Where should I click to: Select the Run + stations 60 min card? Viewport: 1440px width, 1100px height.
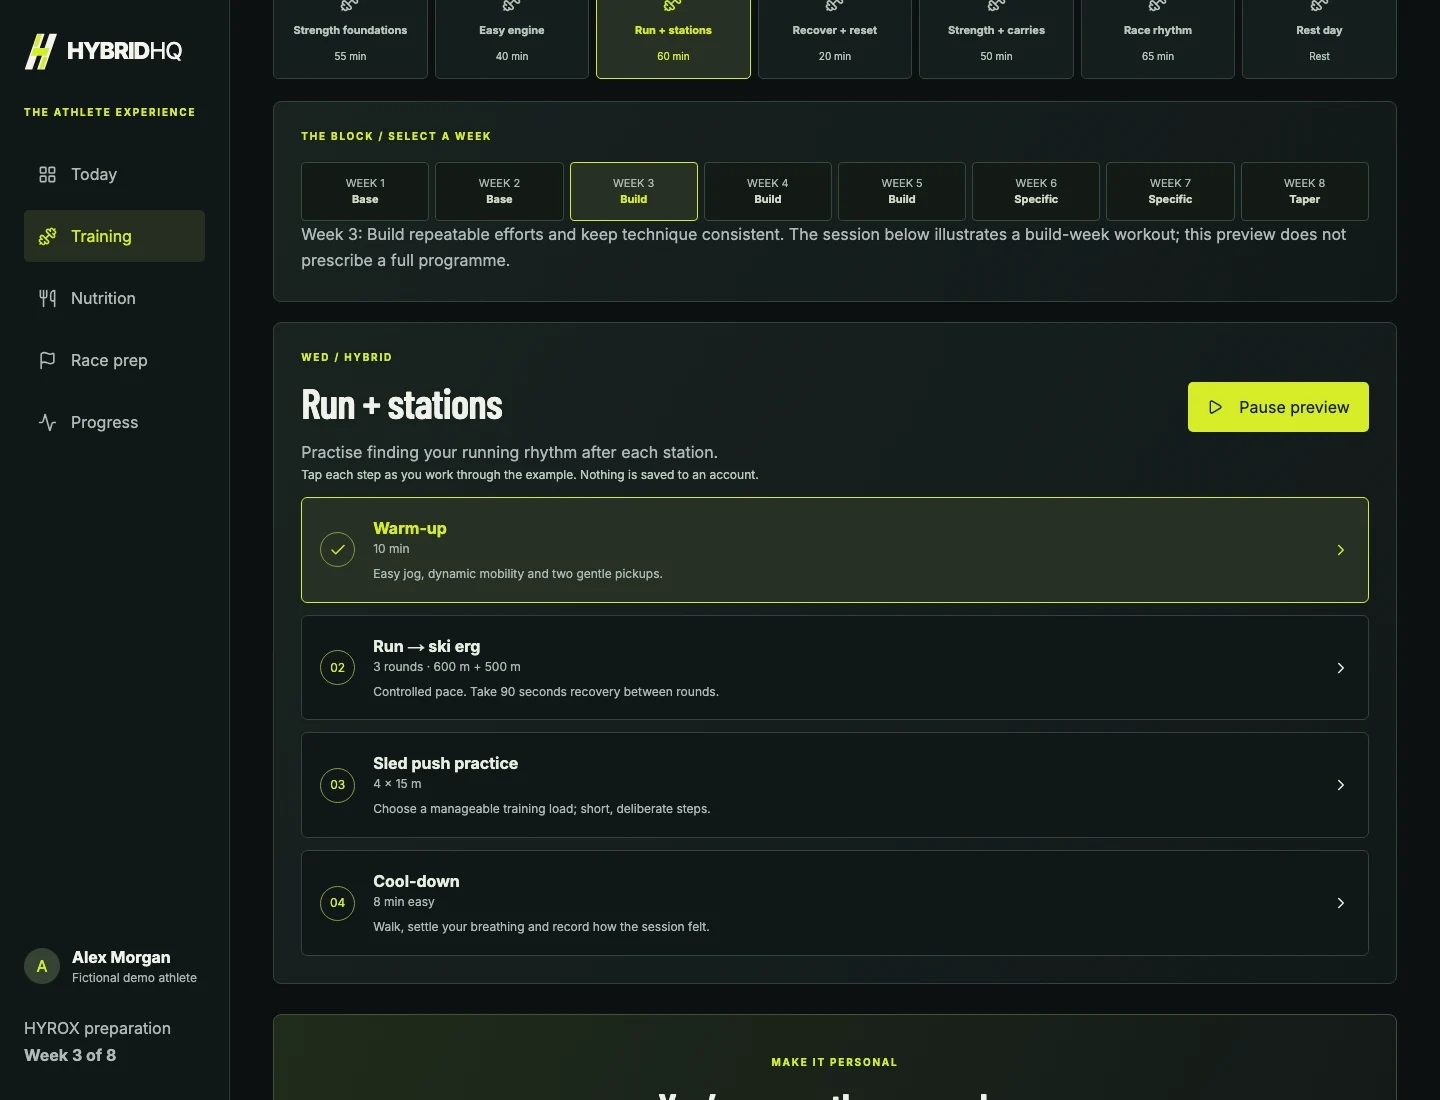pos(673,39)
